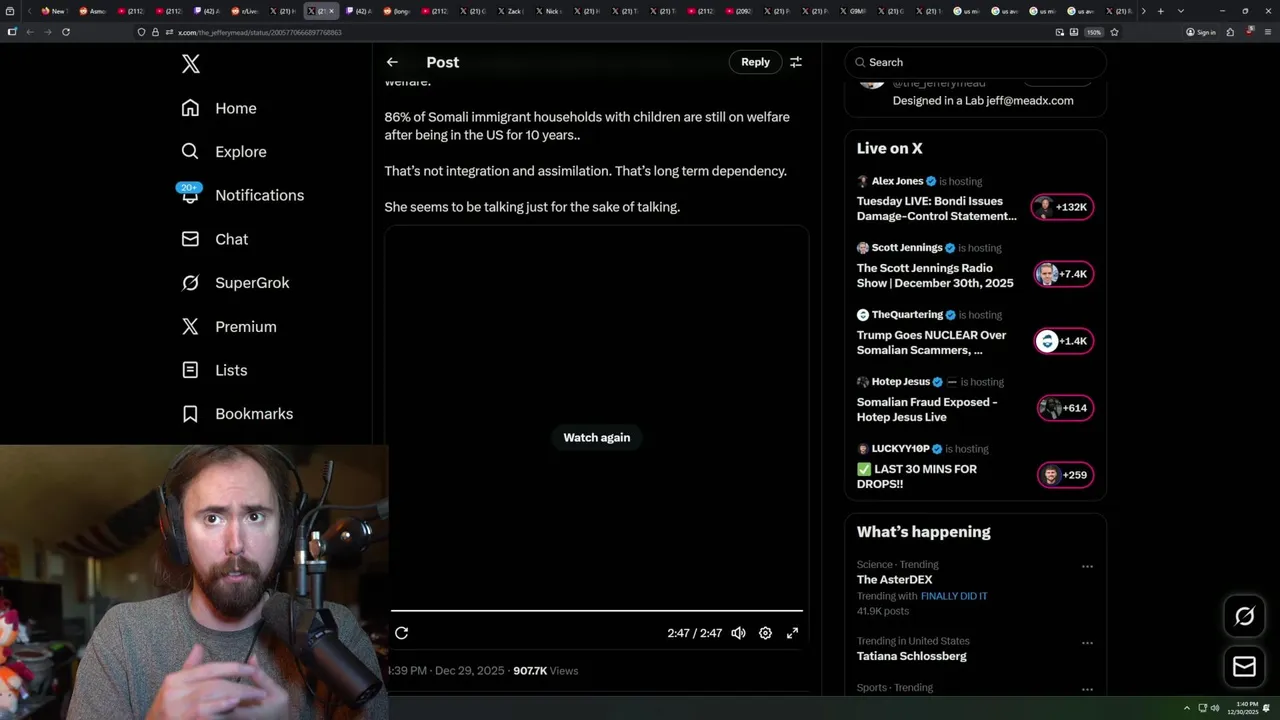
Task: Click the X logo in the sidebar
Action: [x=190, y=64]
